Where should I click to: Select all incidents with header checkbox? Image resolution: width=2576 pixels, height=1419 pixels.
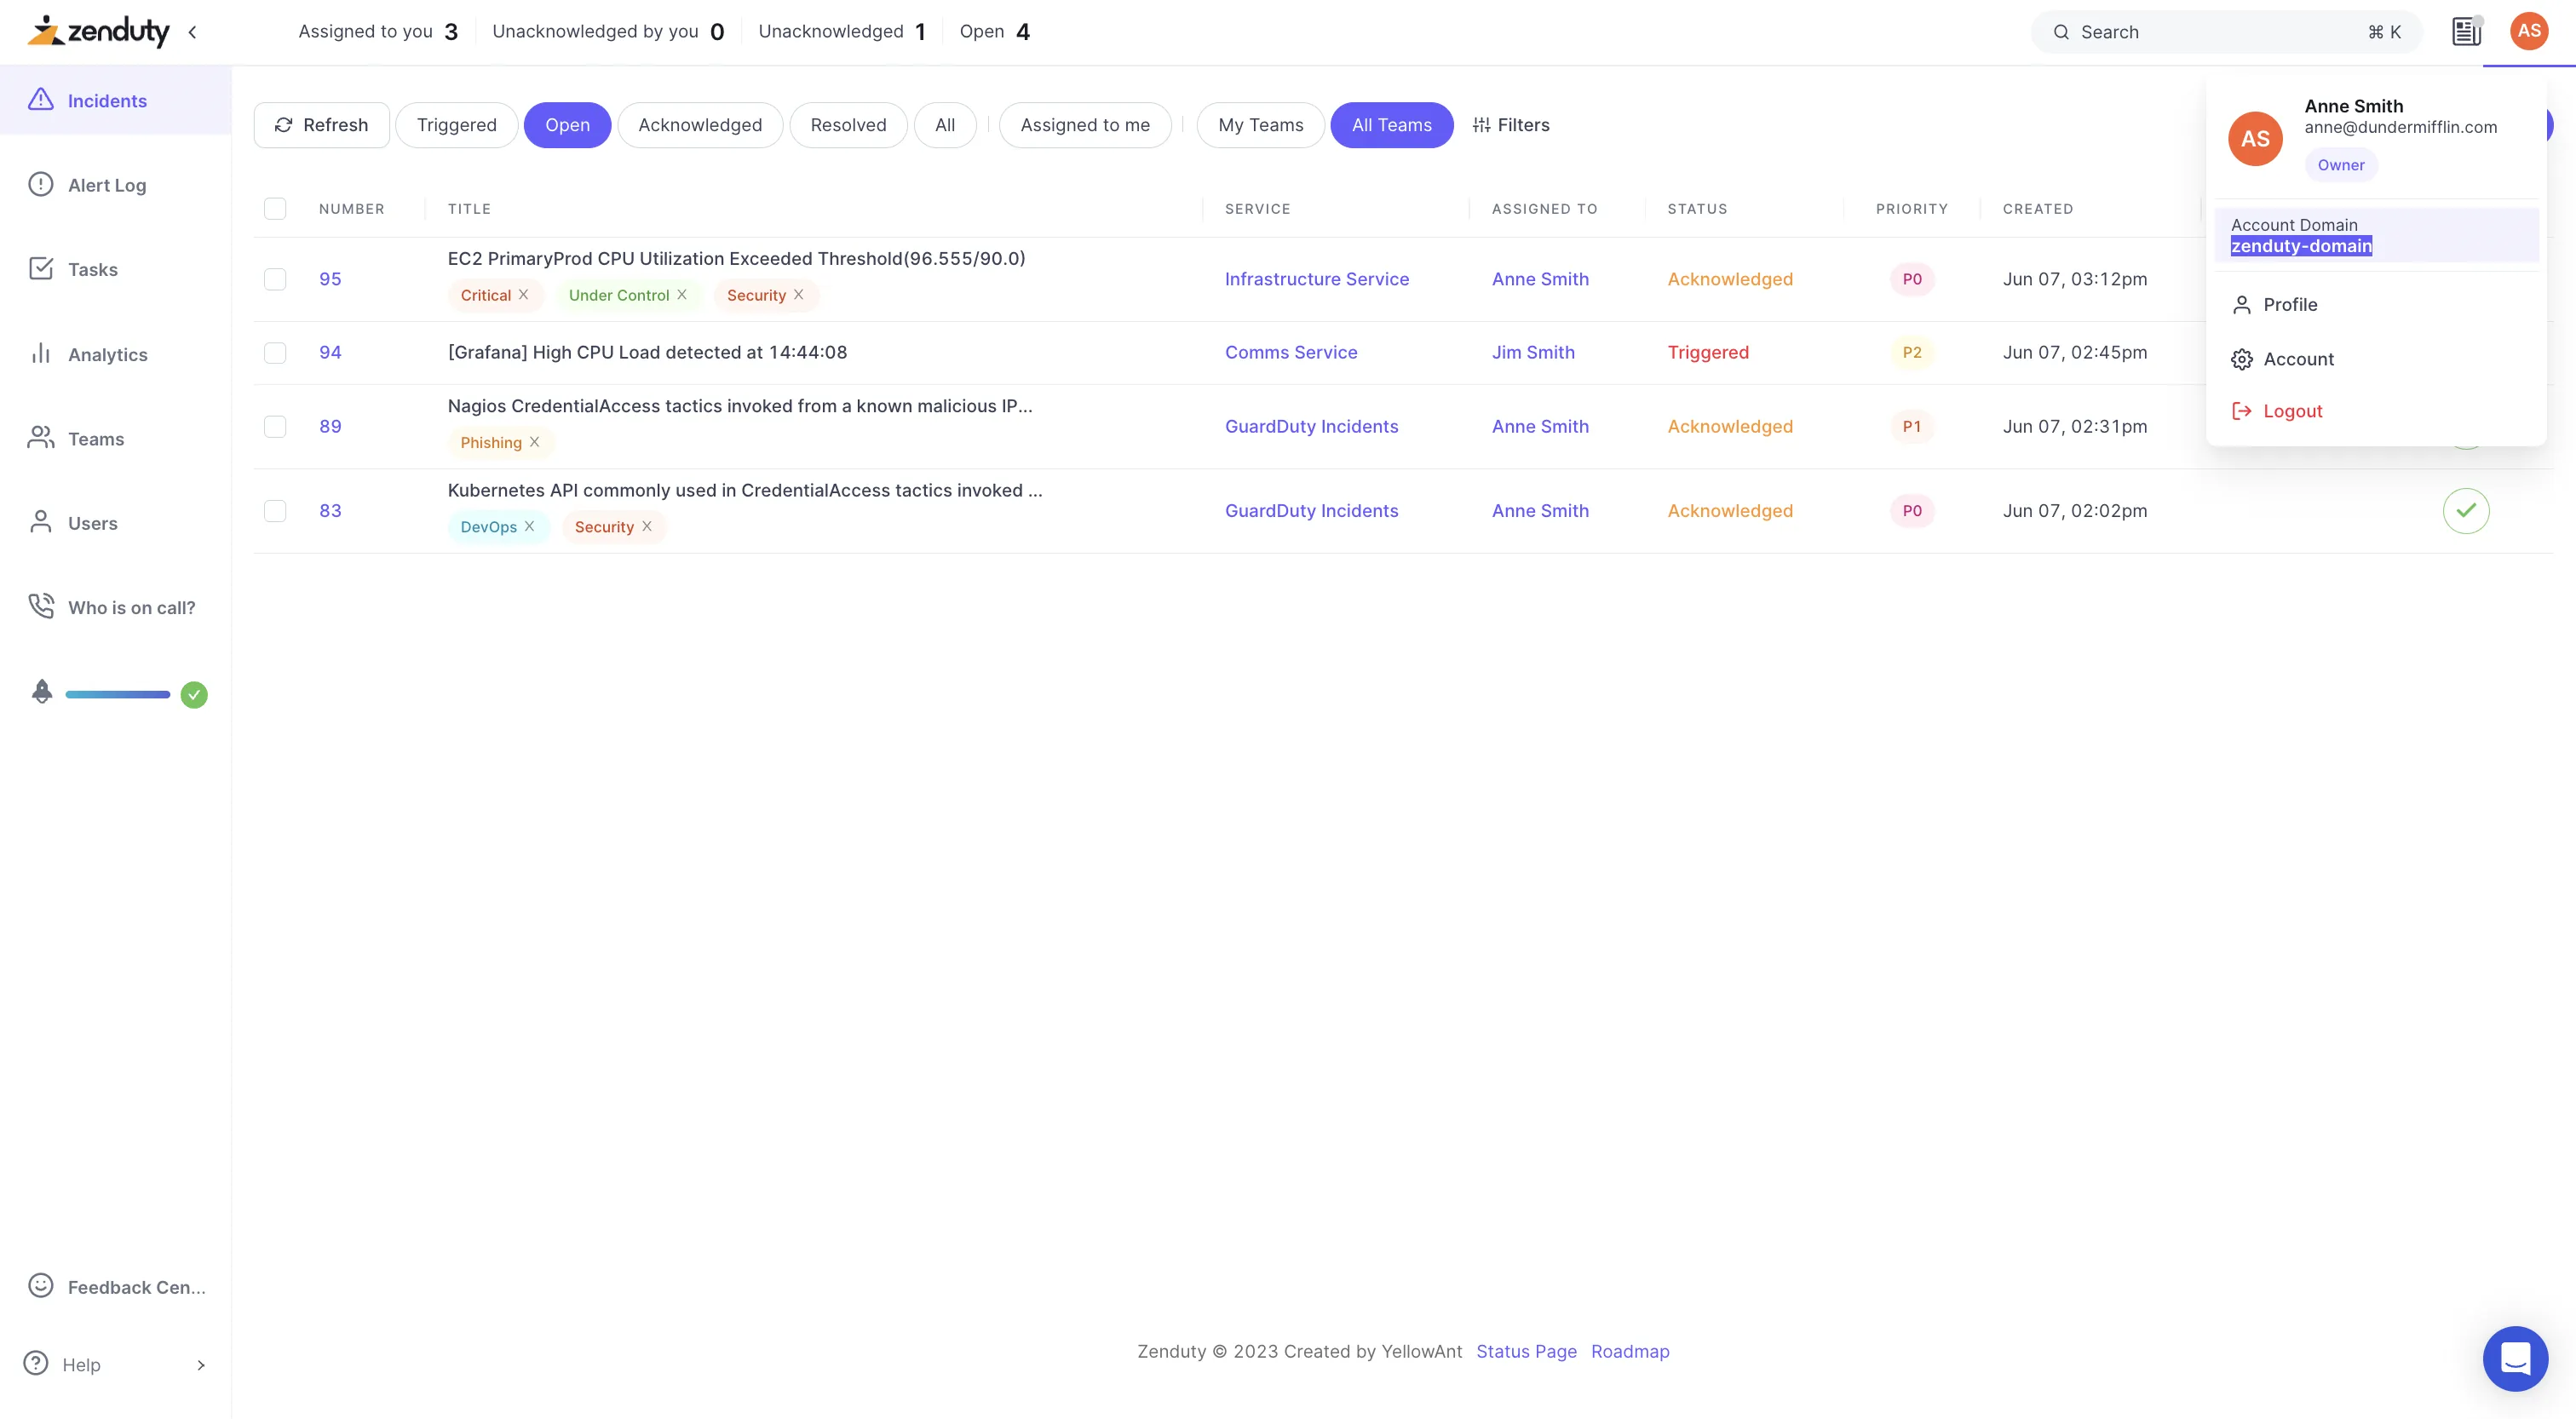(275, 209)
